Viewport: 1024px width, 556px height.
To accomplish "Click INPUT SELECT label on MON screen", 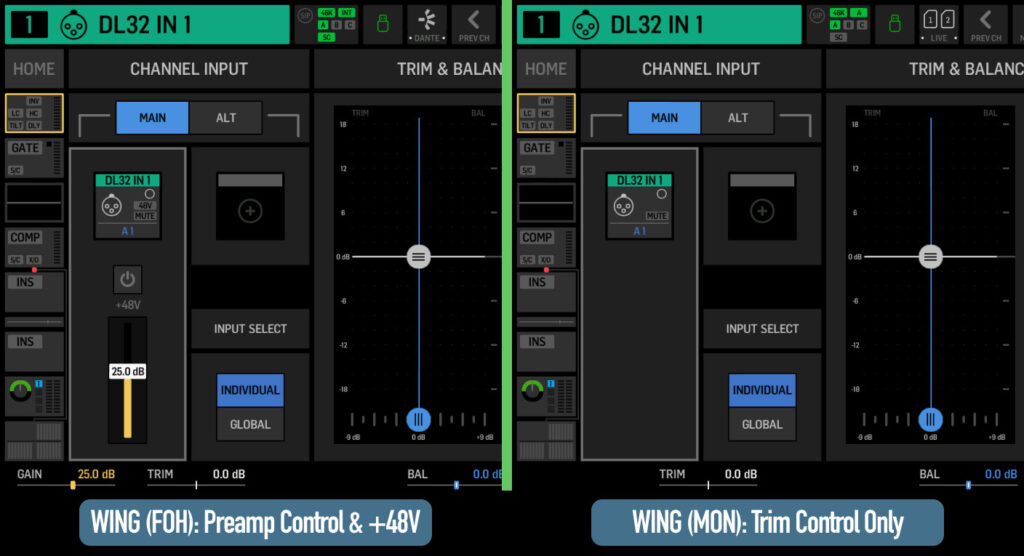I will click(762, 329).
